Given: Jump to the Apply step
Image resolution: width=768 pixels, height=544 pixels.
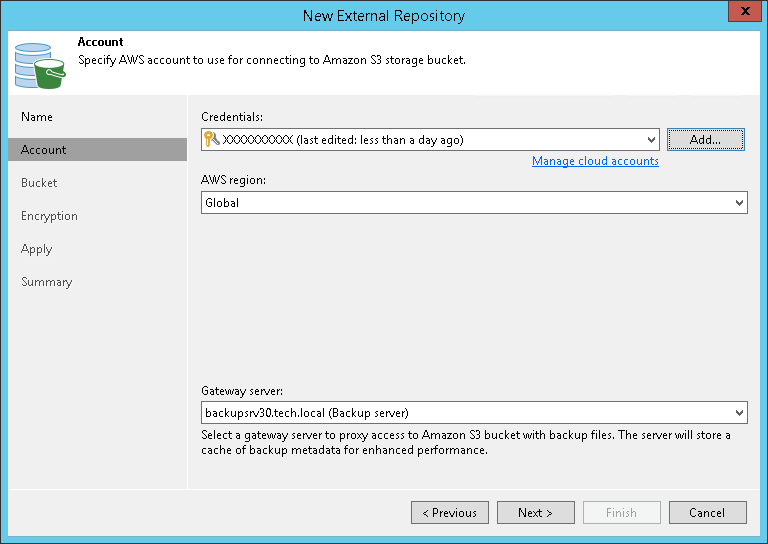Looking at the screenshot, I should click(x=36, y=249).
